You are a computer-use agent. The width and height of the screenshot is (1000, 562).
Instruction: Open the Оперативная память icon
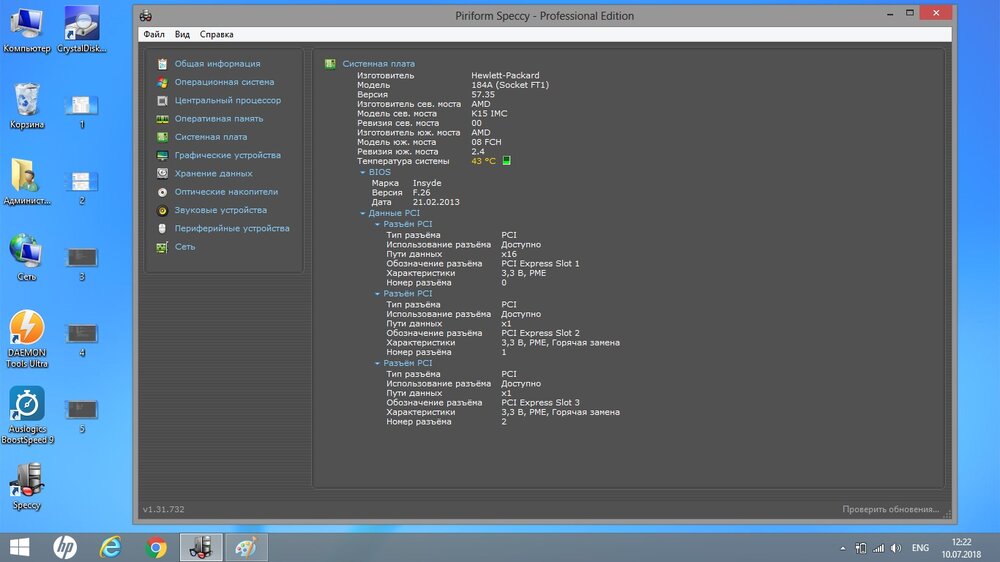(x=162, y=119)
